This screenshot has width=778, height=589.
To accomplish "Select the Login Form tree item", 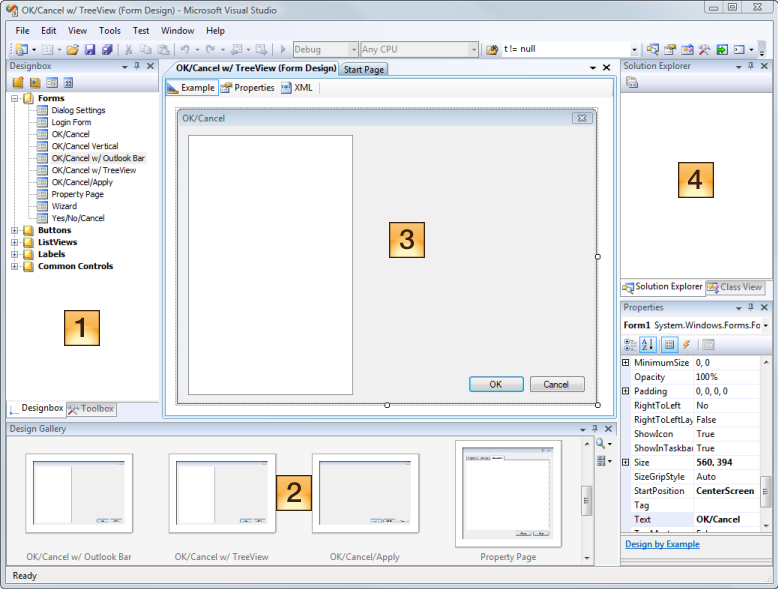I will (x=71, y=122).
